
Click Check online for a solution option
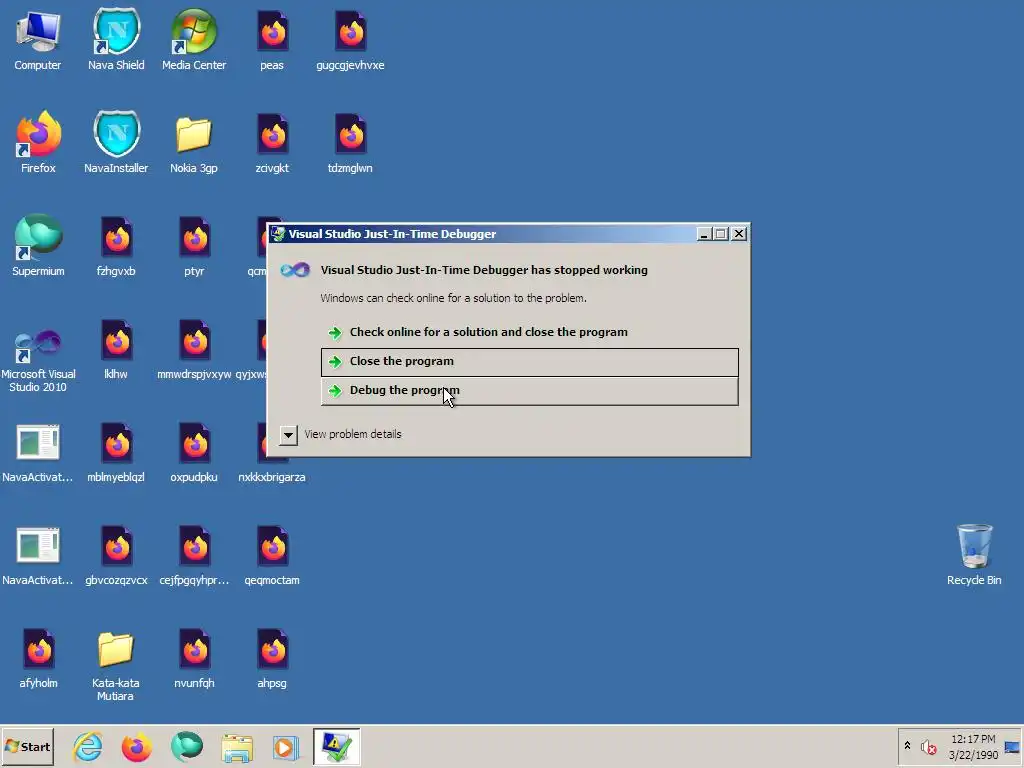pos(530,332)
